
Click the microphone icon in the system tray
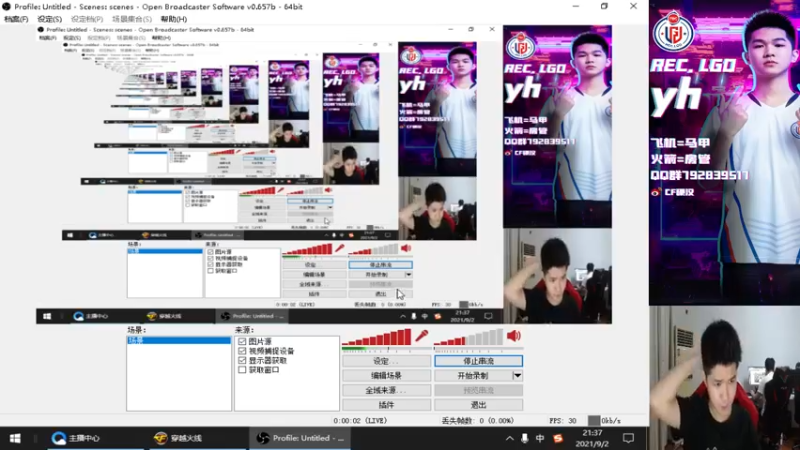click(524, 438)
